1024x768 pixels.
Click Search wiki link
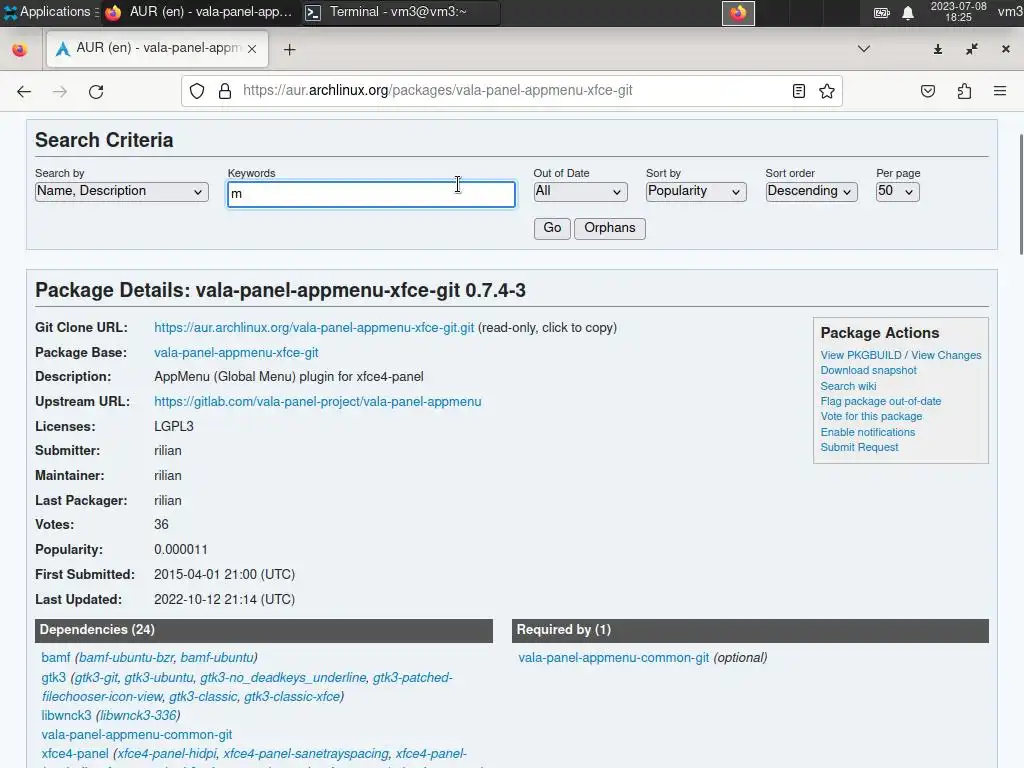click(x=848, y=386)
